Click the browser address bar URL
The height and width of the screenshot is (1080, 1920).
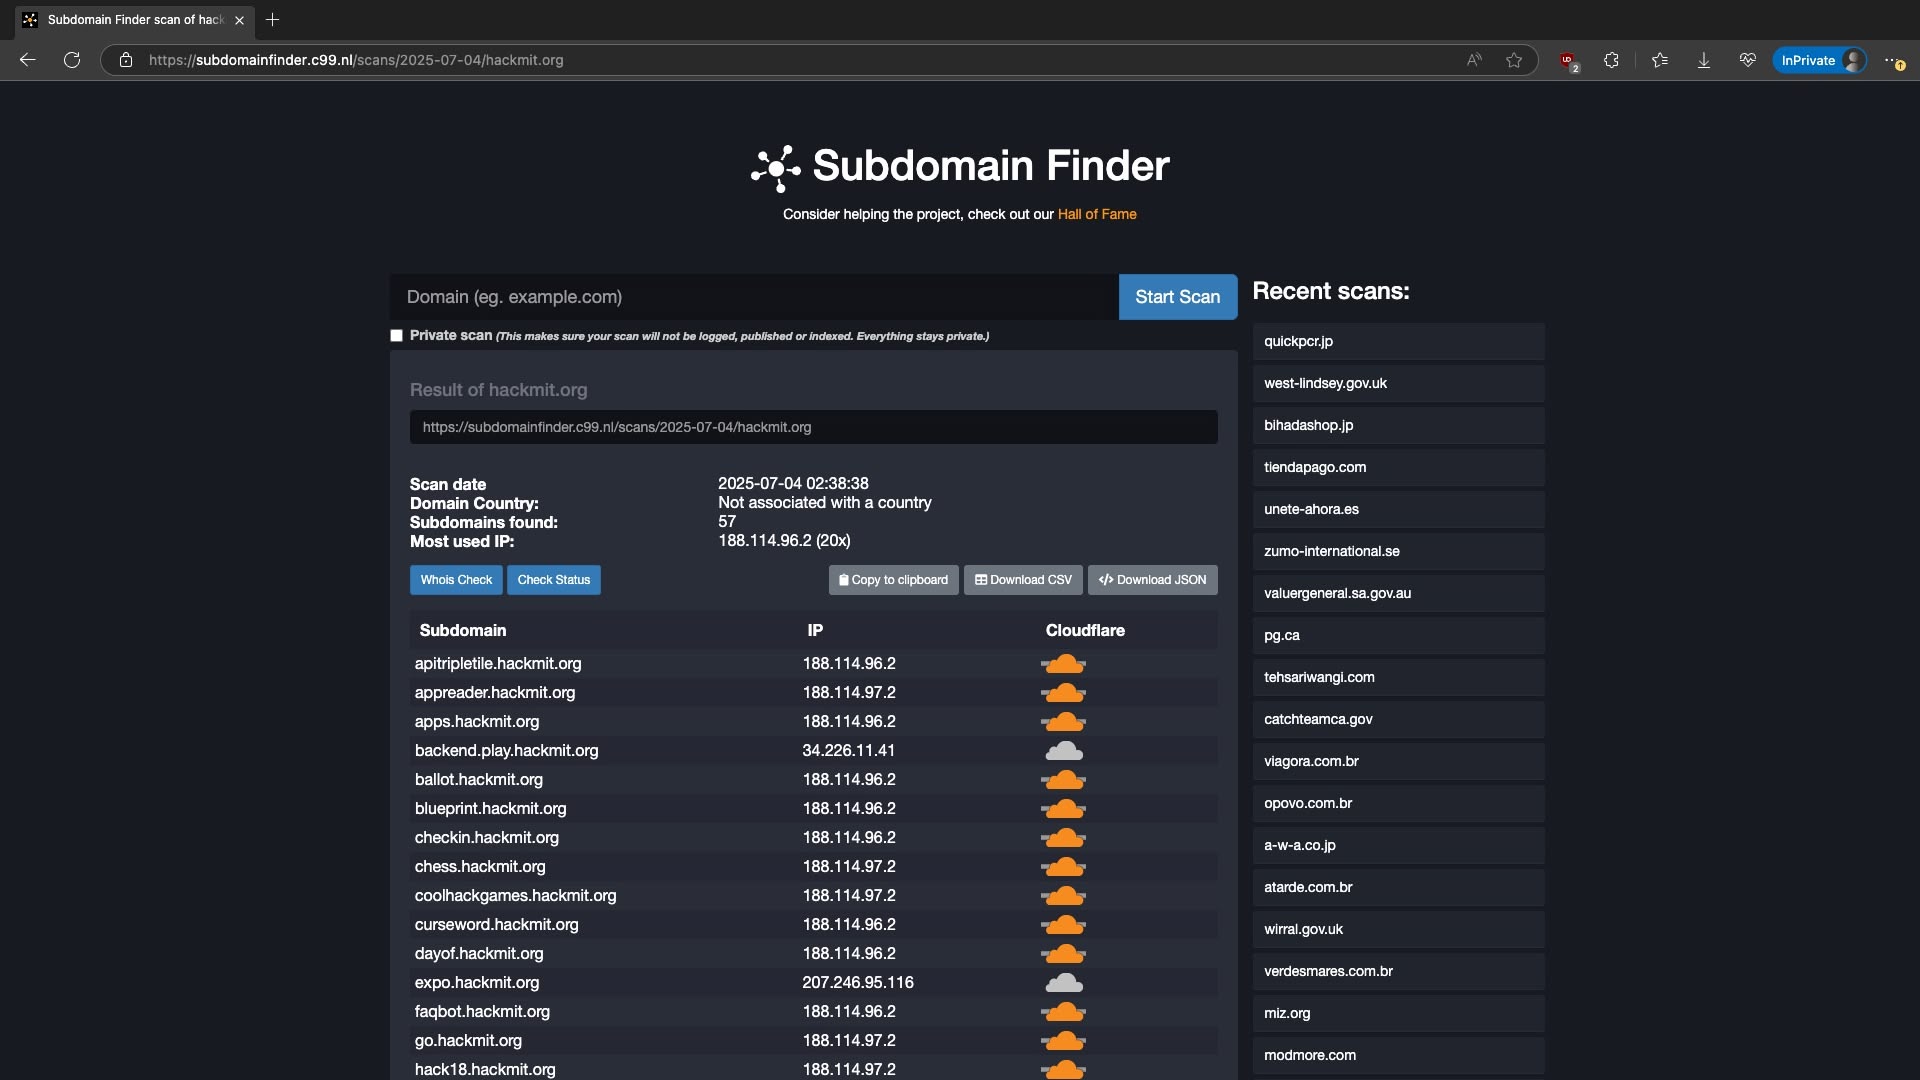[356, 60]
